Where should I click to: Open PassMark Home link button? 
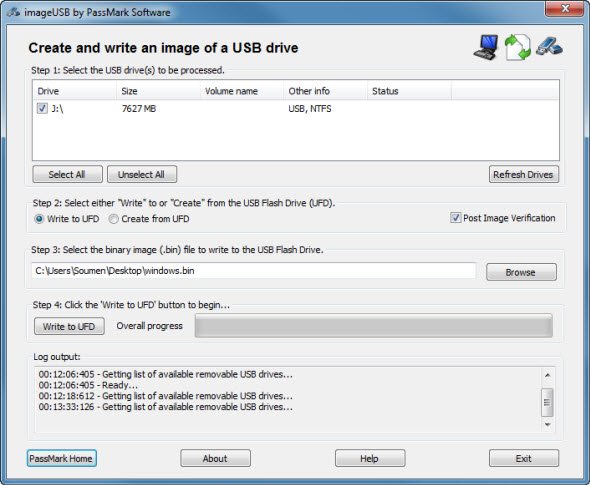point(62,458)
